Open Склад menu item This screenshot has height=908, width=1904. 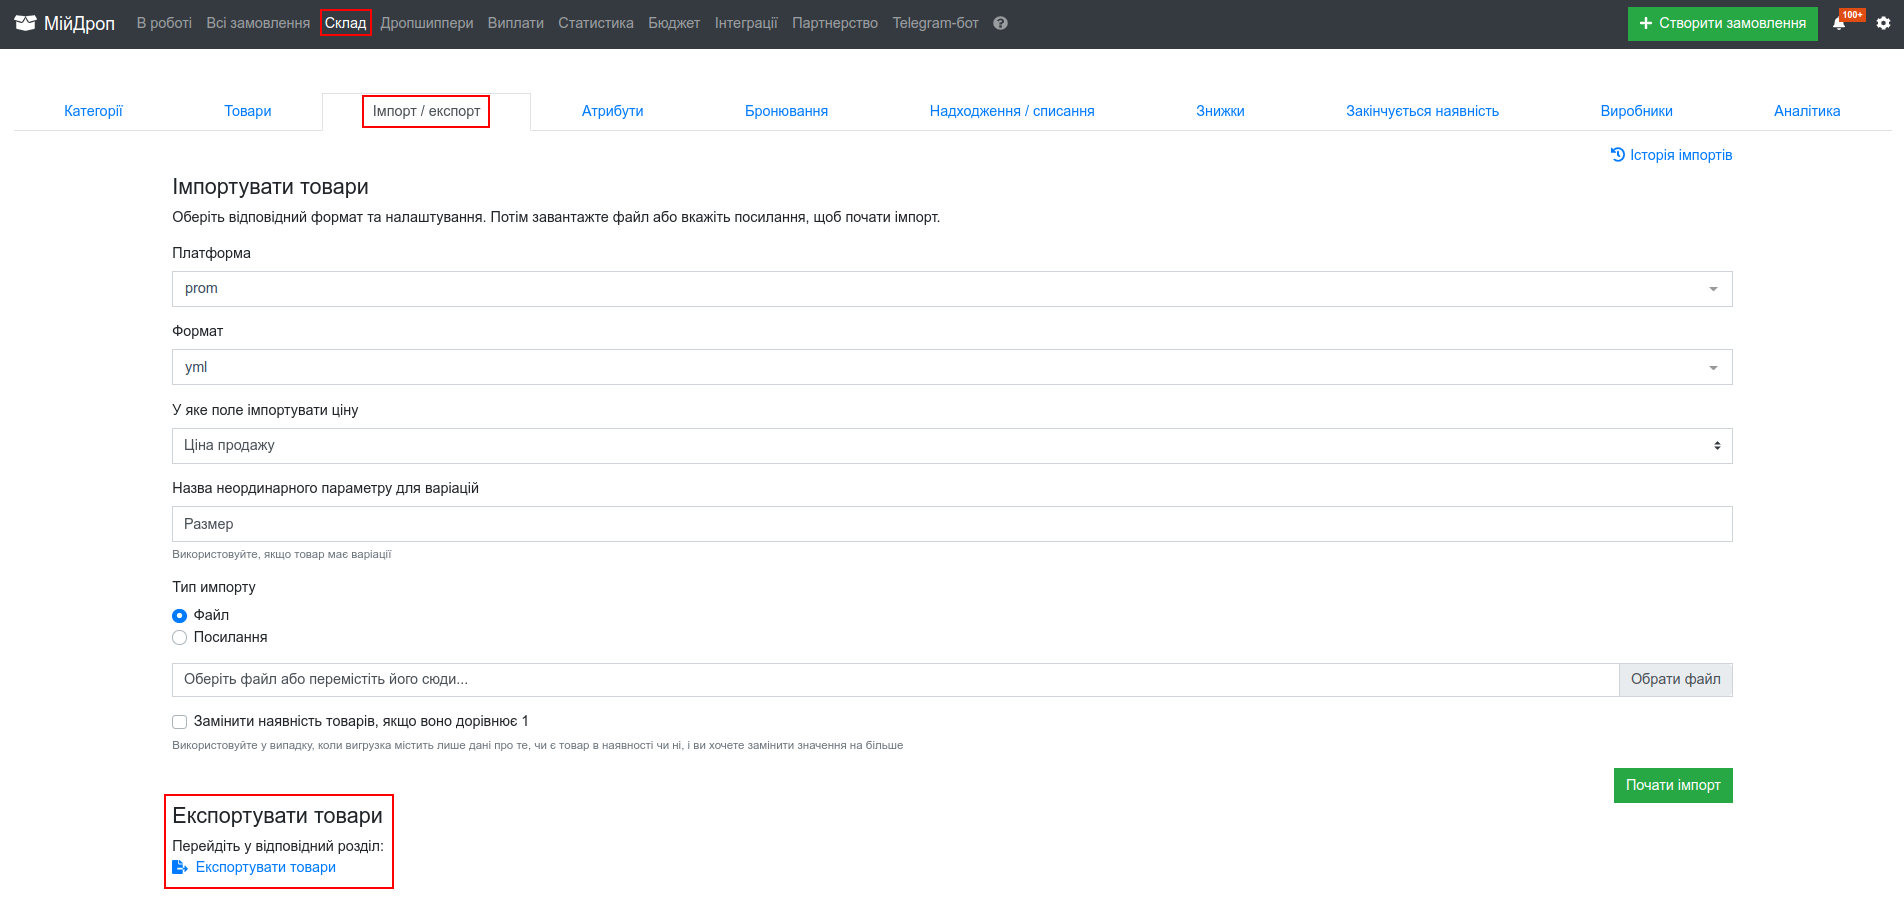[346, 23]
